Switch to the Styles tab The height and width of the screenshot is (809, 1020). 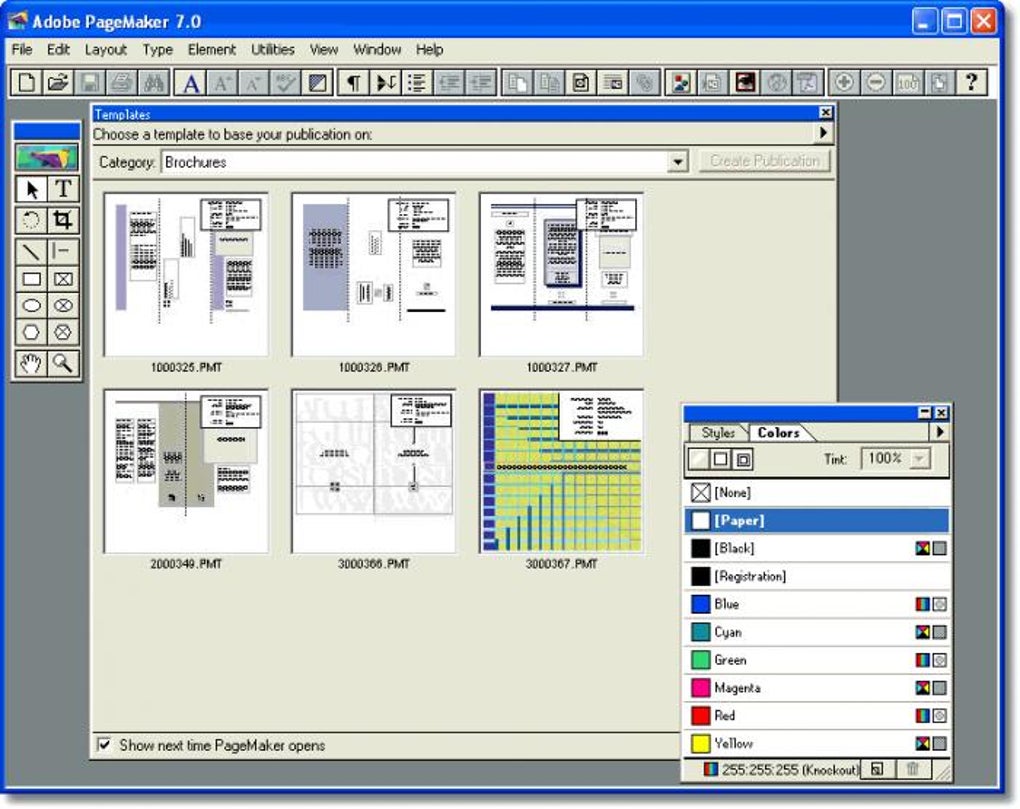point(718,432)
